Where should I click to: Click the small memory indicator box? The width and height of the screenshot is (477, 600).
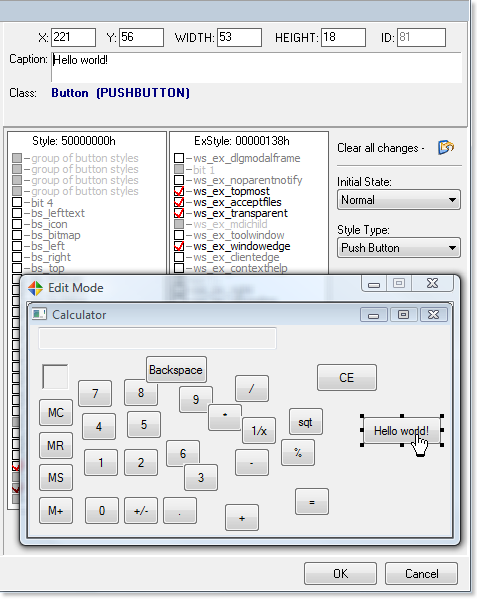(55, 377)
